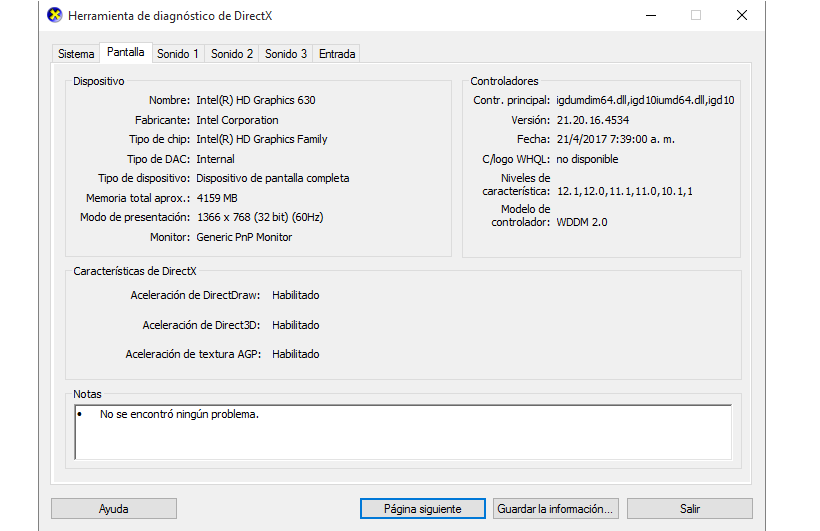Viewport: 820px width, 531px height.
Task: Click the Tipo de dispositivo: label
Action: (144, 178)
